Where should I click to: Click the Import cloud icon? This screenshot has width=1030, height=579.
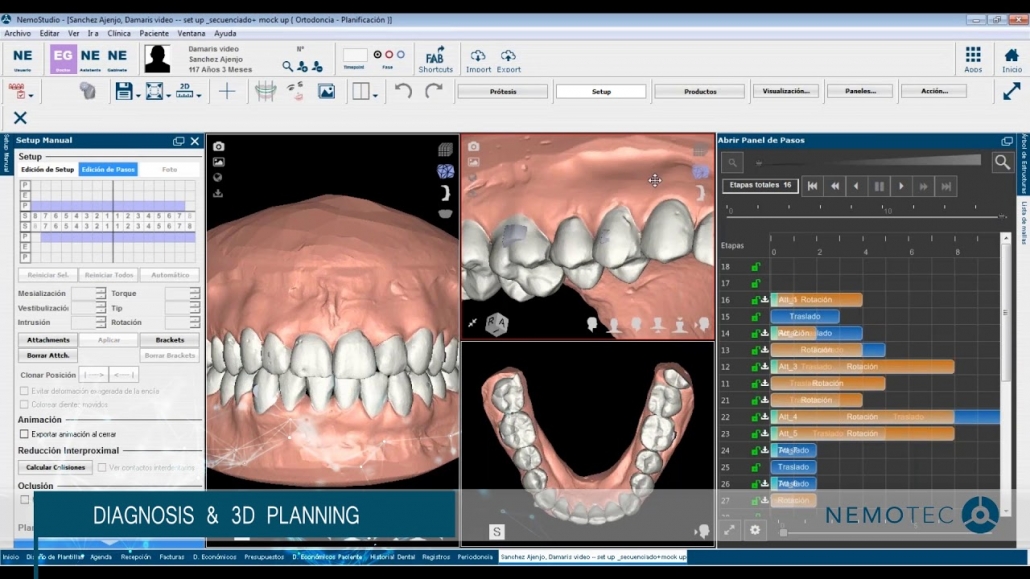click(x=478, y=60)
